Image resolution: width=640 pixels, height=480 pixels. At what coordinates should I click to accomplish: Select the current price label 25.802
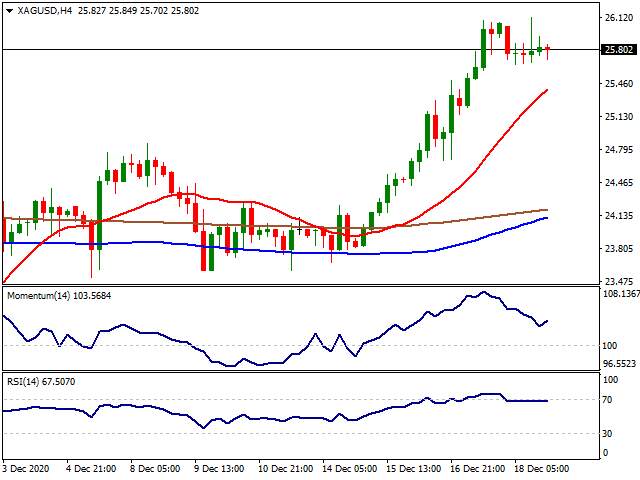click(619, 49)
